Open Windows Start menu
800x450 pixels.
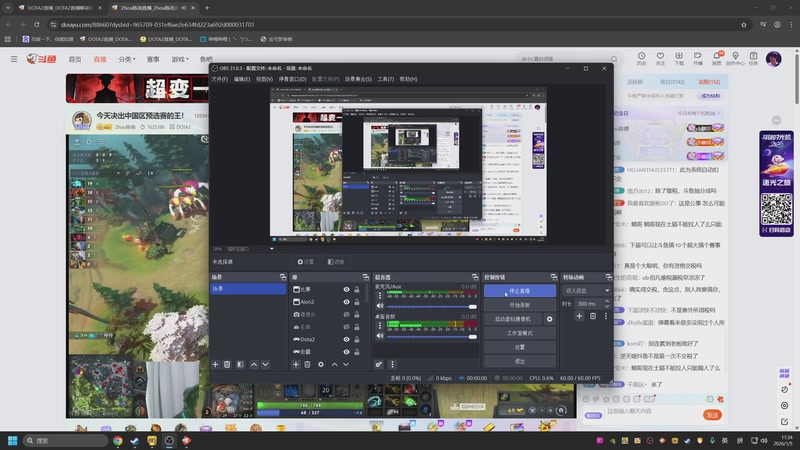coord(13,440)
